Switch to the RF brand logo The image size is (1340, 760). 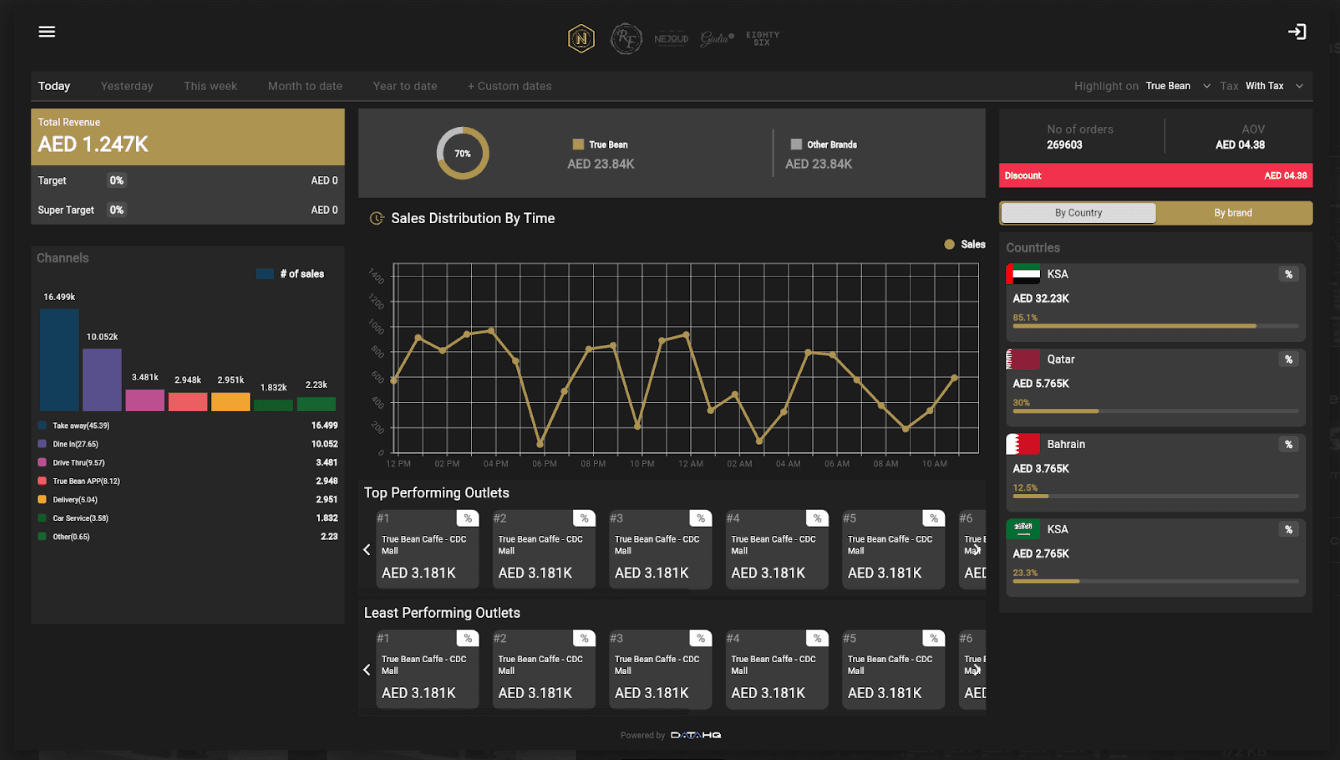pyautogui.click(x=626, y=39)
